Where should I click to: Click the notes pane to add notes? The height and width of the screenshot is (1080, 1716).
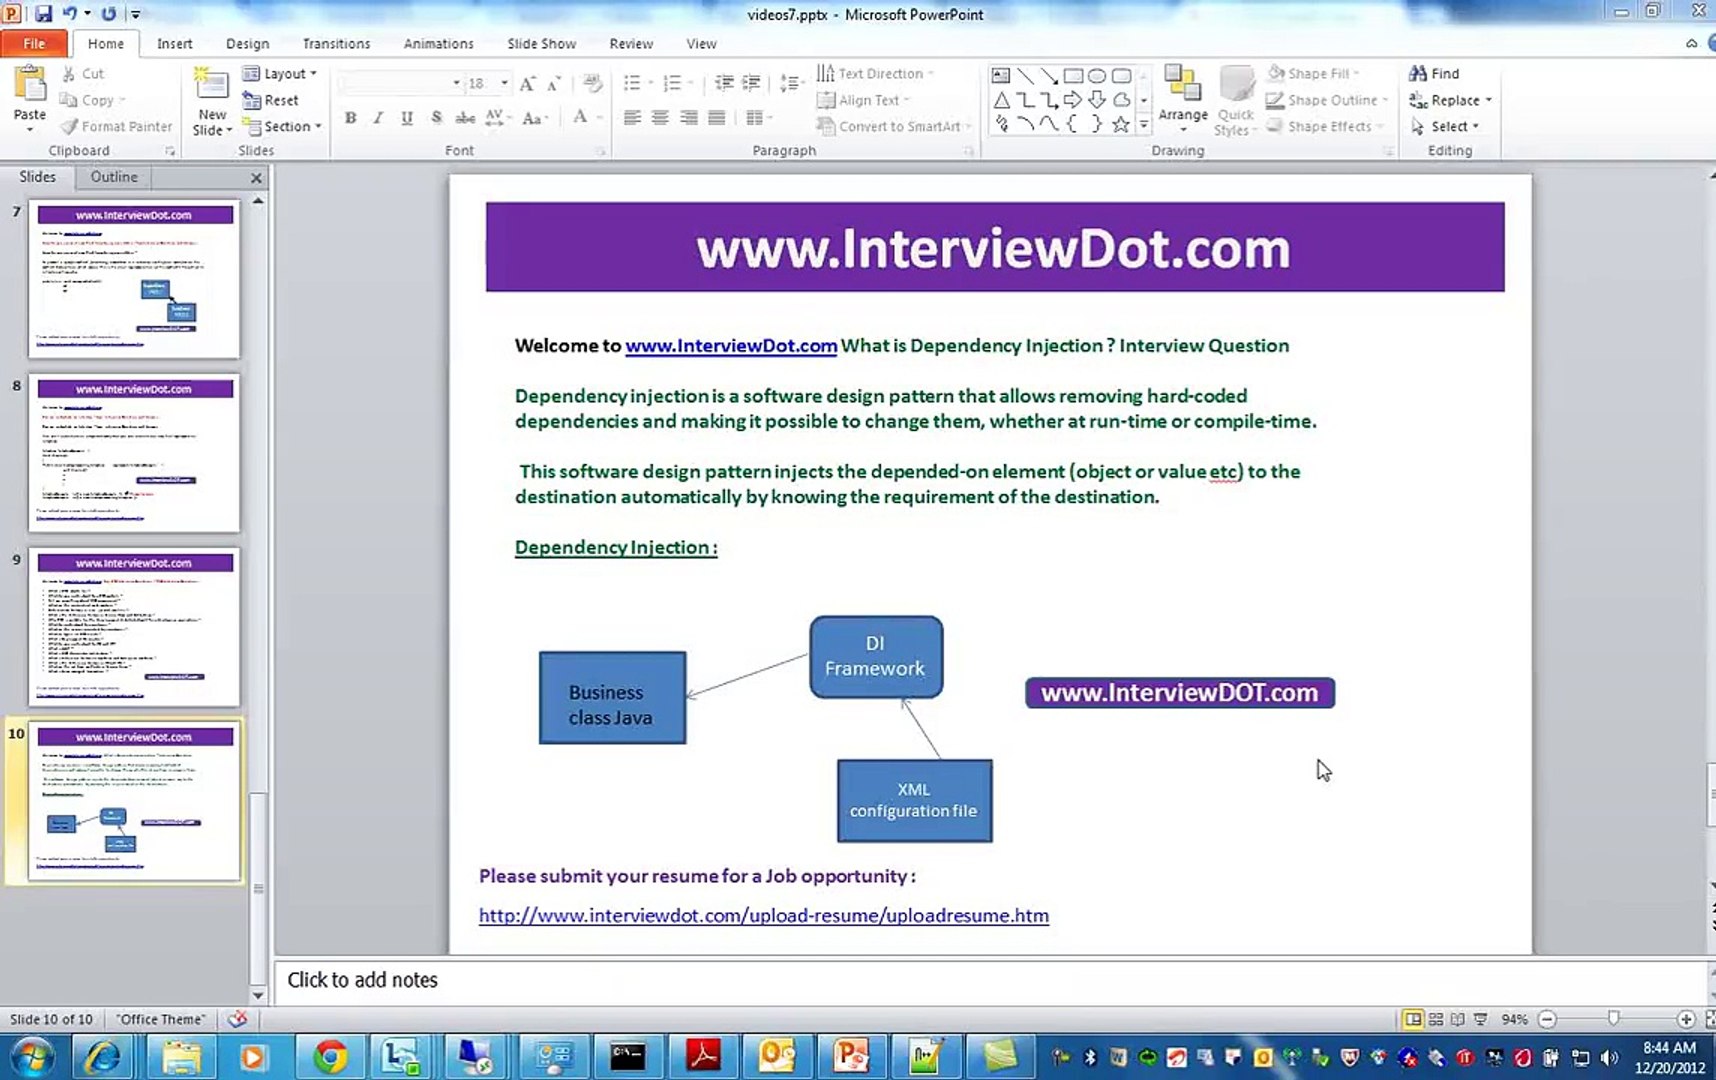pyautogui.click(x=990, y=980)
